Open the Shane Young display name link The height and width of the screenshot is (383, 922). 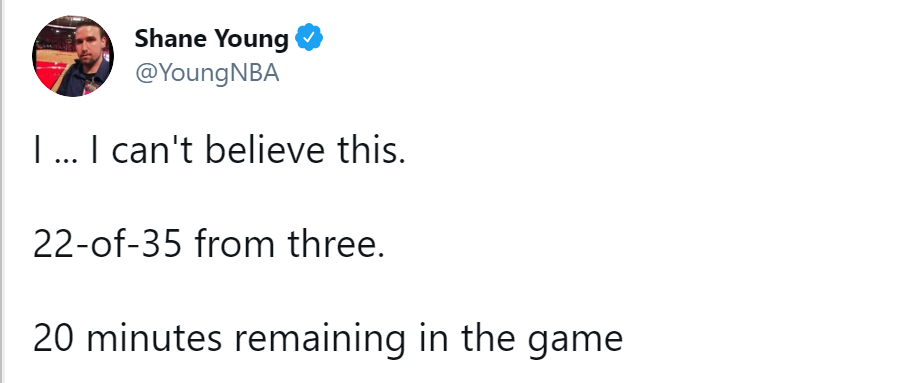(x=212, y=38)
